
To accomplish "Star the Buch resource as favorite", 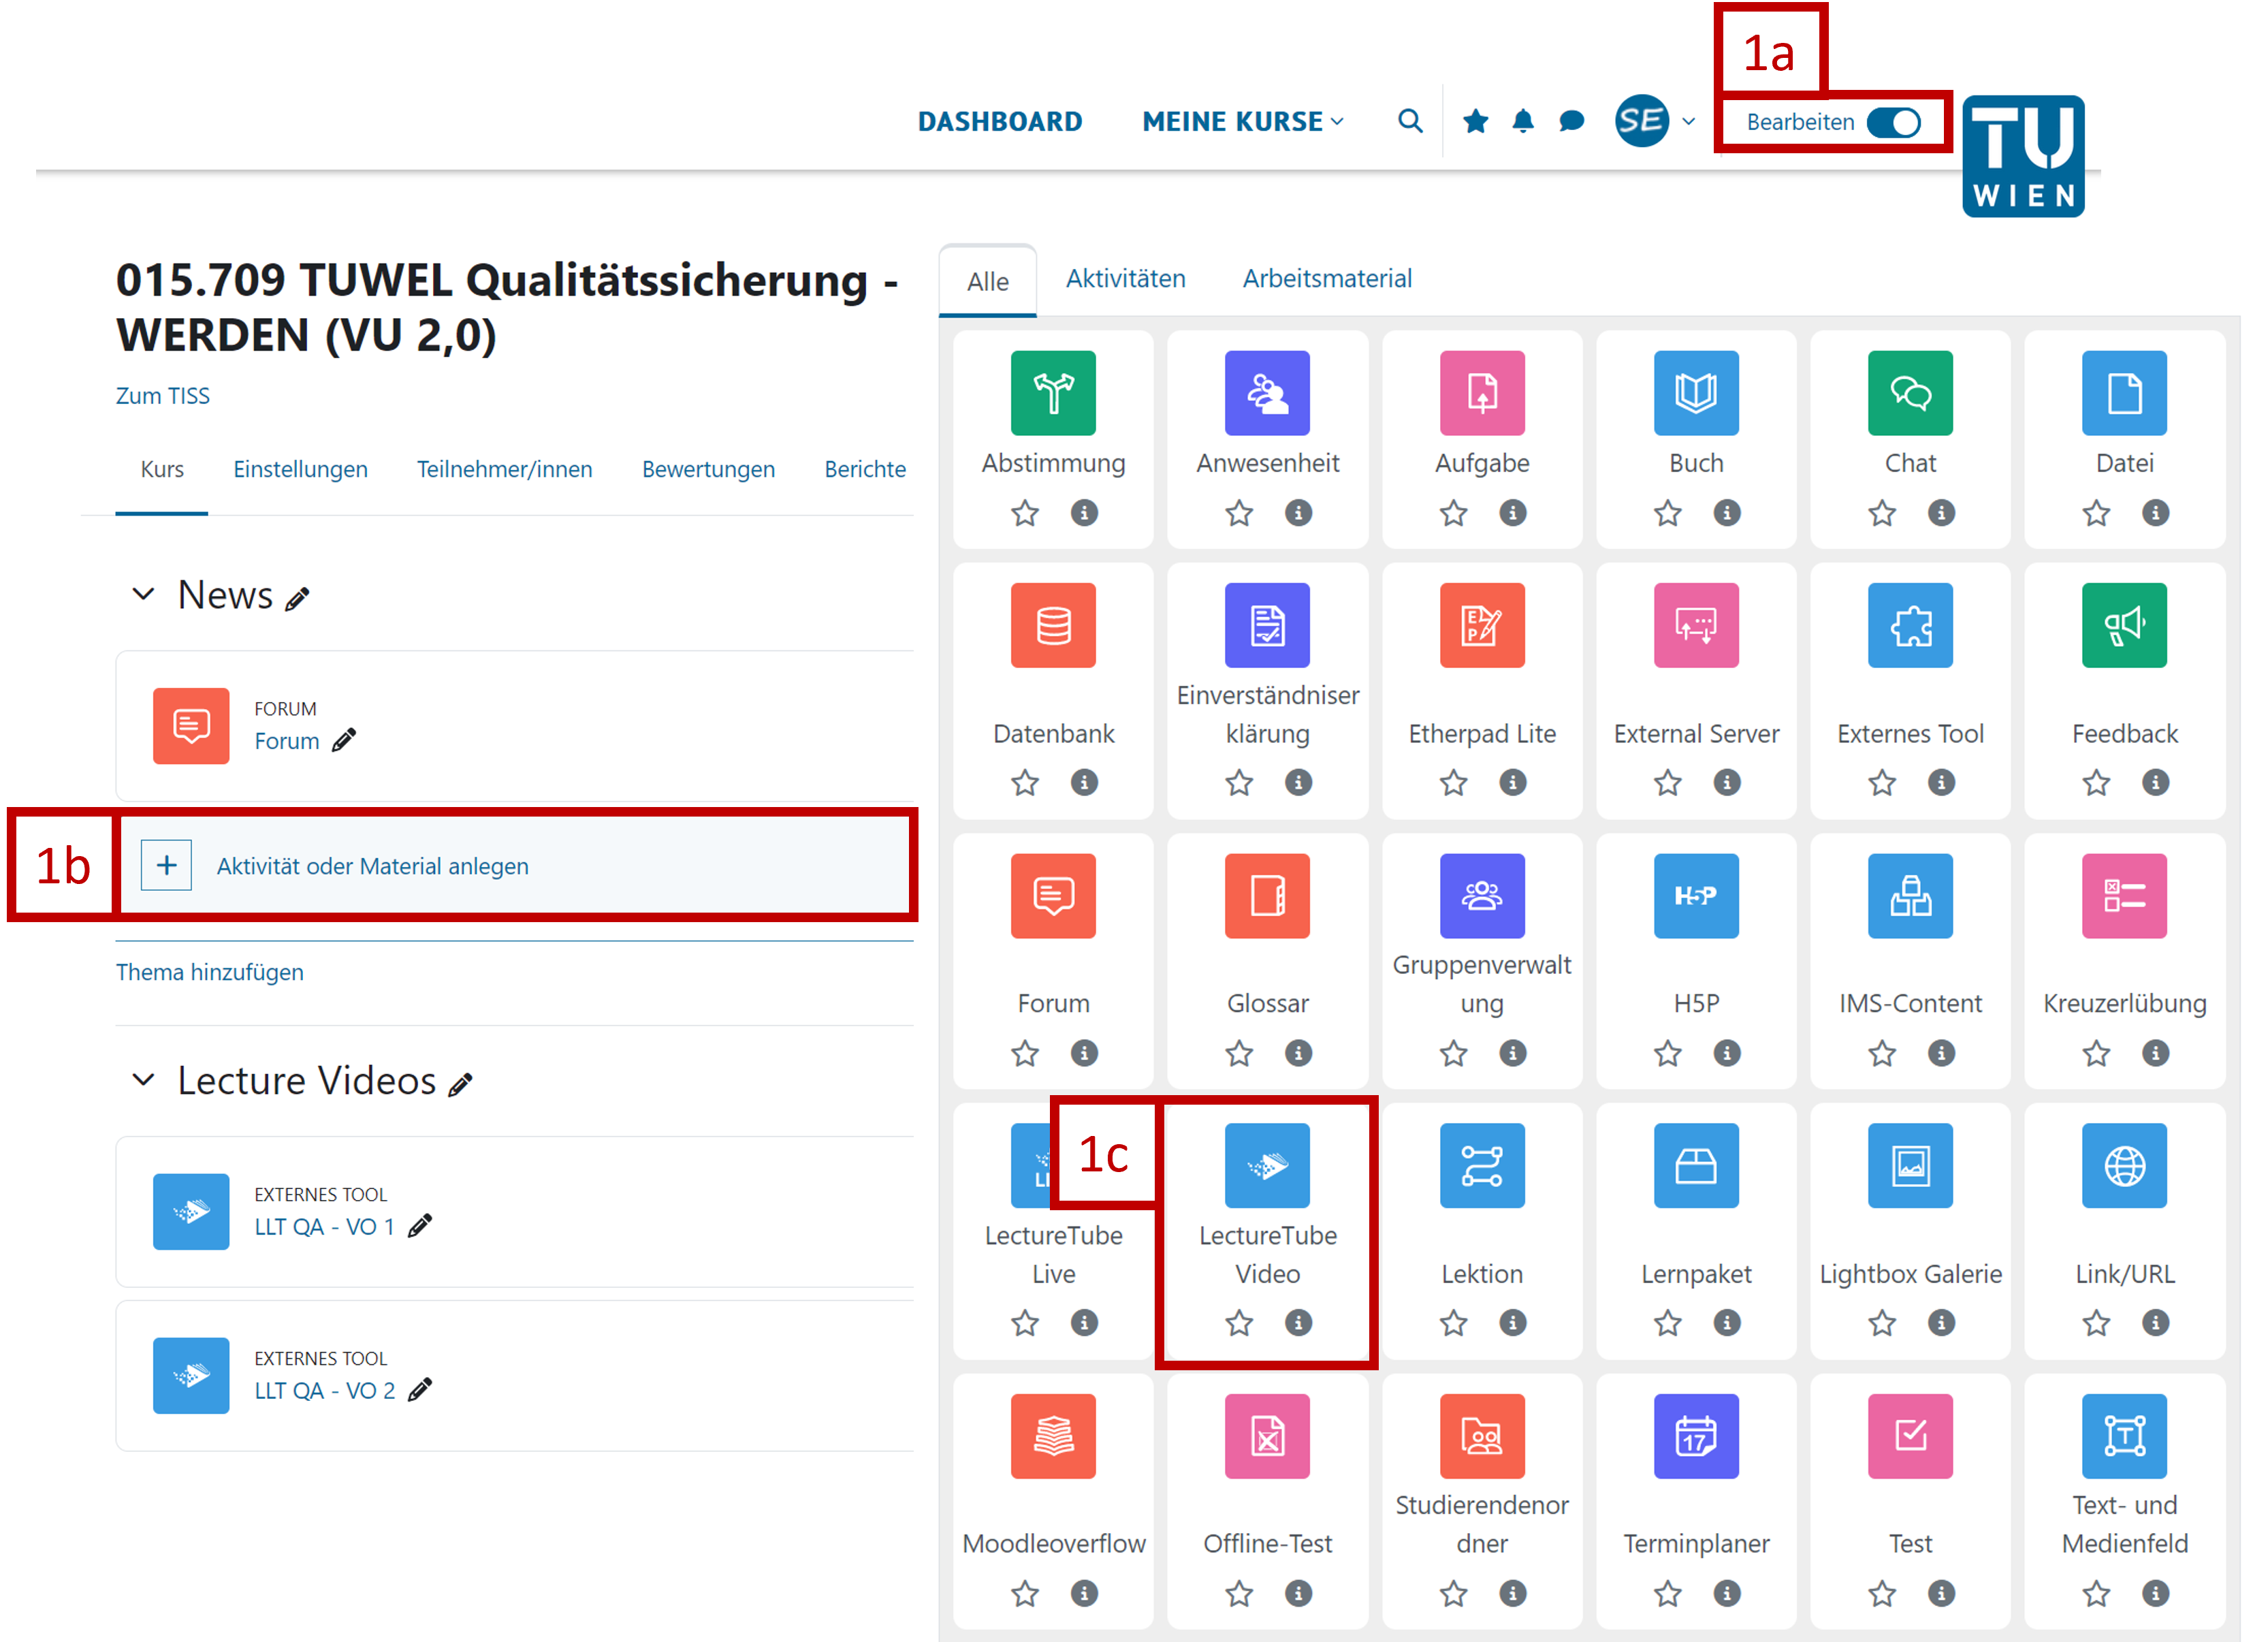I will [1667, 514].
